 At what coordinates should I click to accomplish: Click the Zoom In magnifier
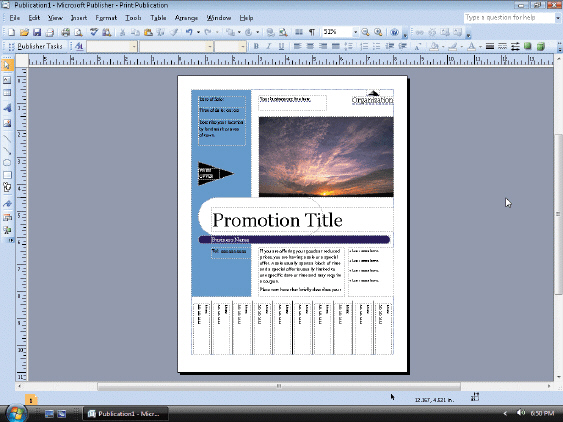(x=378, y=32)
